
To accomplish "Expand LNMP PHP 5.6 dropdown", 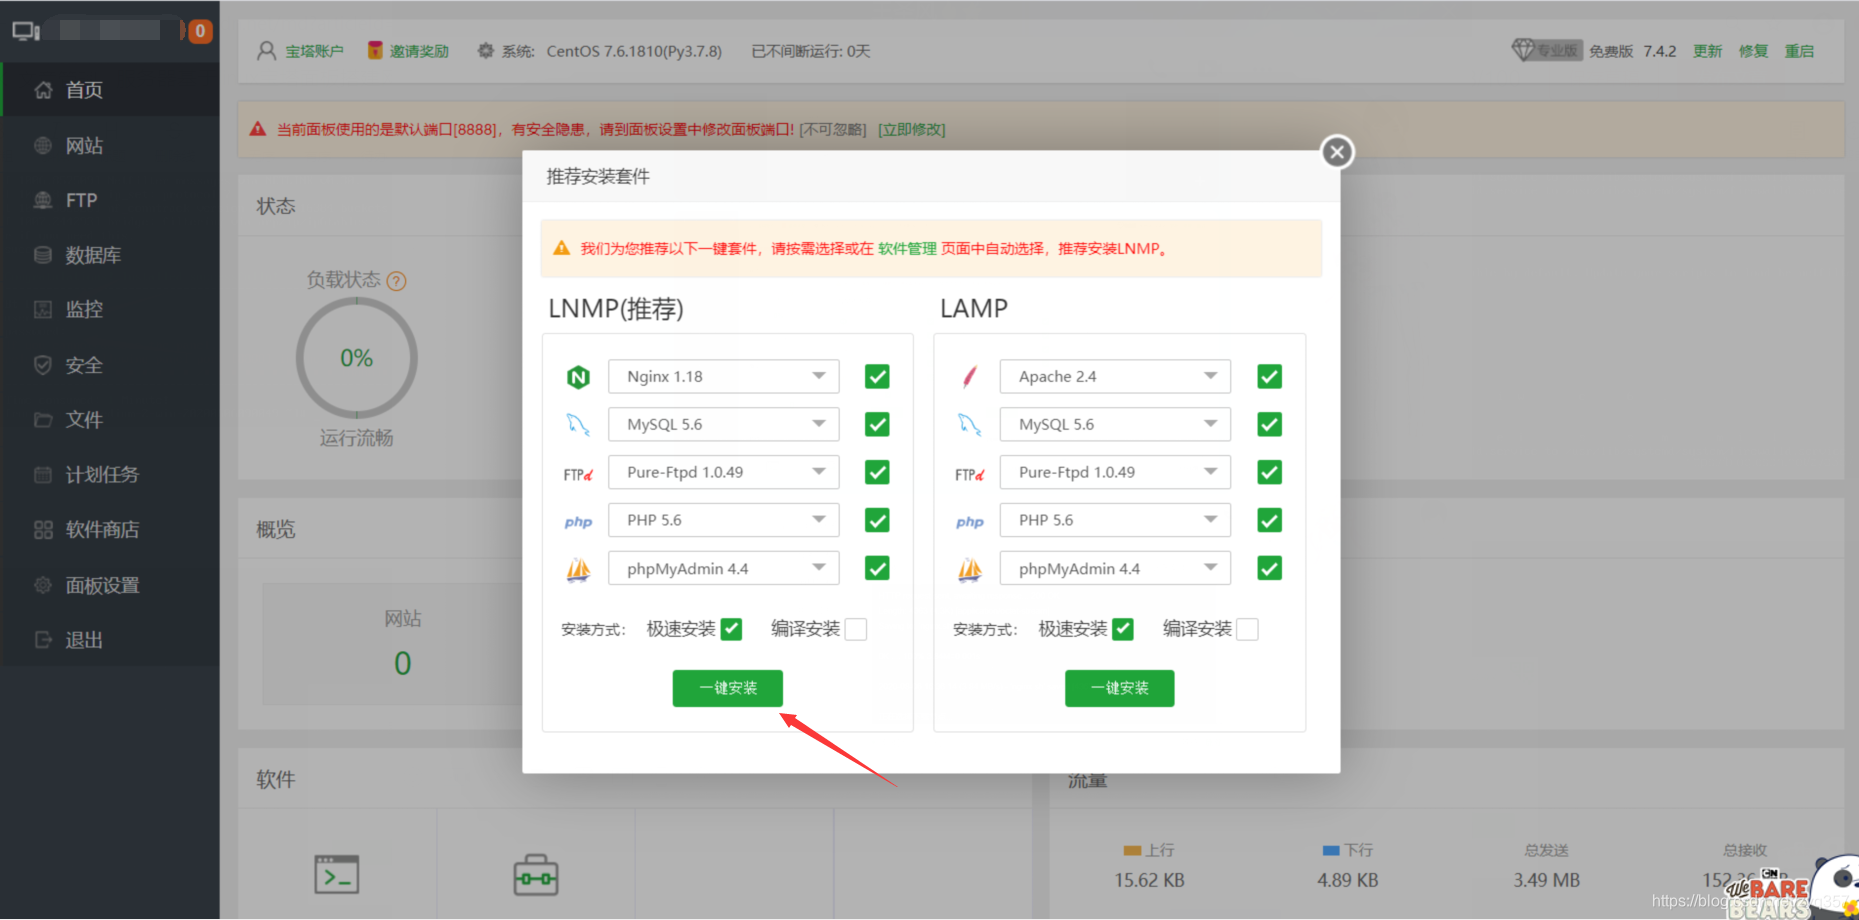I will pos(723,521).
